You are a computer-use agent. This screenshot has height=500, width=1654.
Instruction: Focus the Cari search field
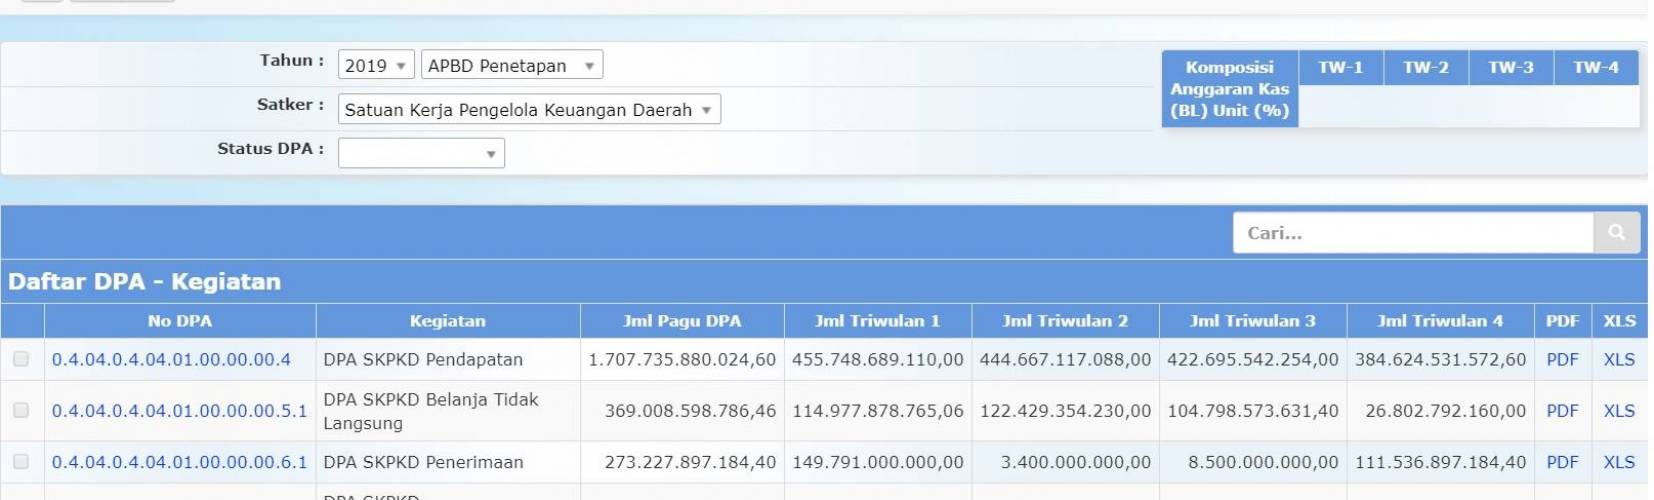tap(1413, 233)
